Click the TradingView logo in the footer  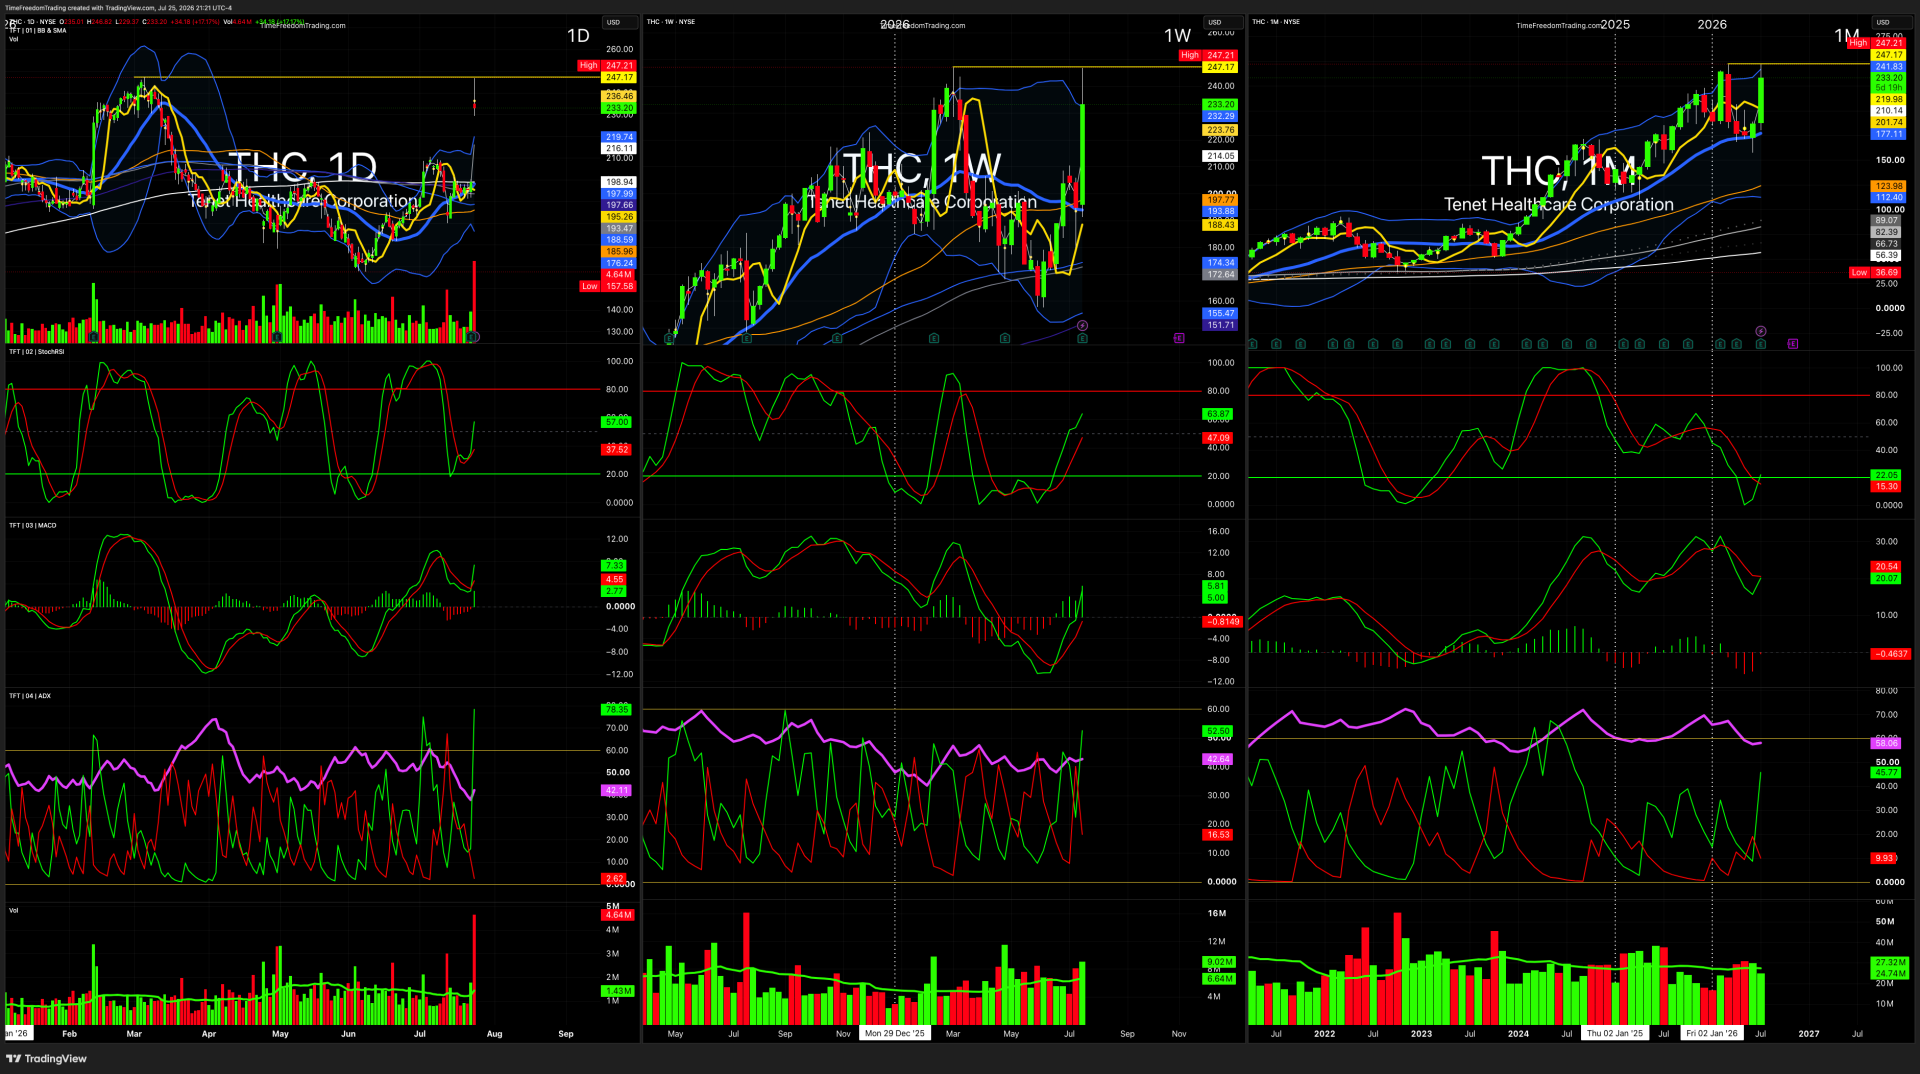tap(46, 1058)
